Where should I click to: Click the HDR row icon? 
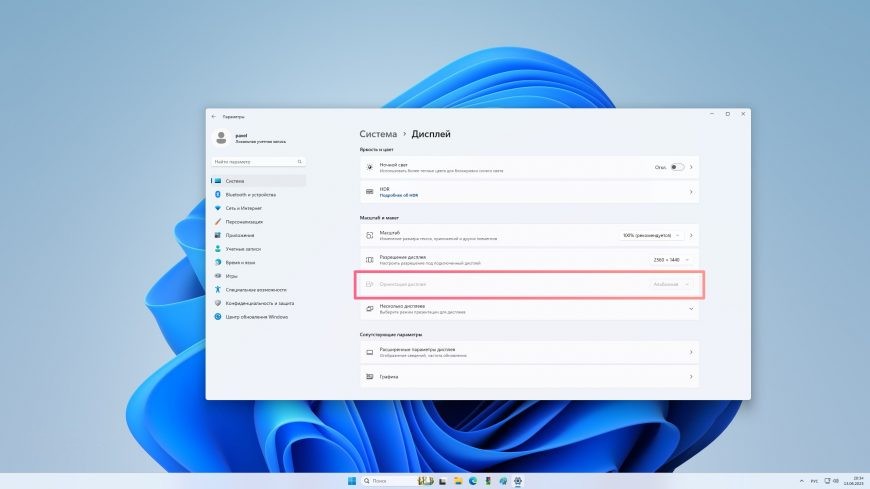(x=370, y=192)
